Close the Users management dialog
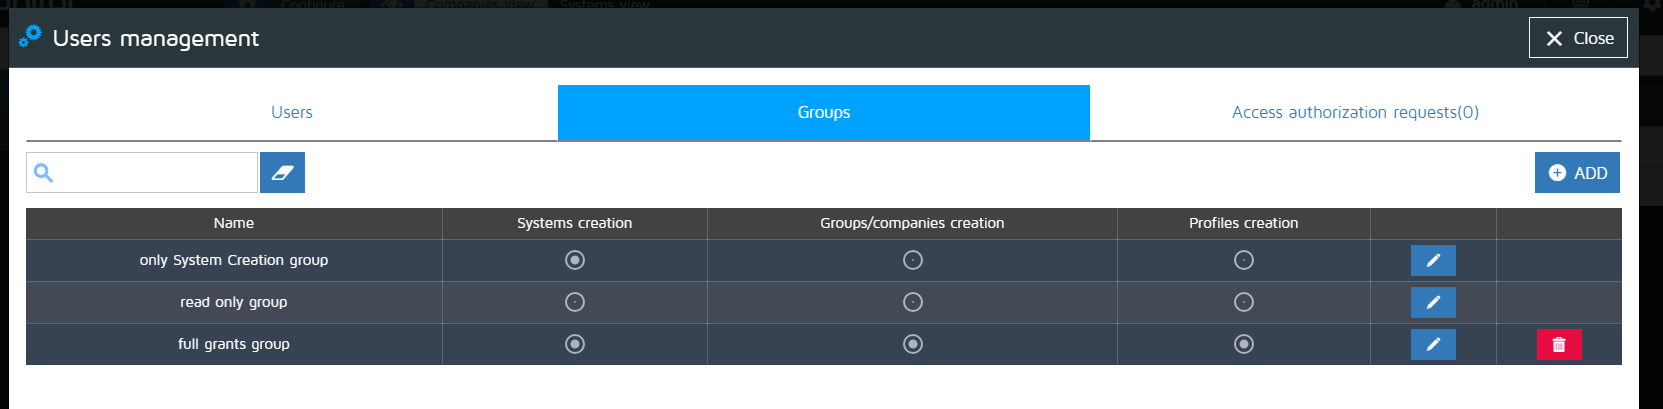 1578,38
